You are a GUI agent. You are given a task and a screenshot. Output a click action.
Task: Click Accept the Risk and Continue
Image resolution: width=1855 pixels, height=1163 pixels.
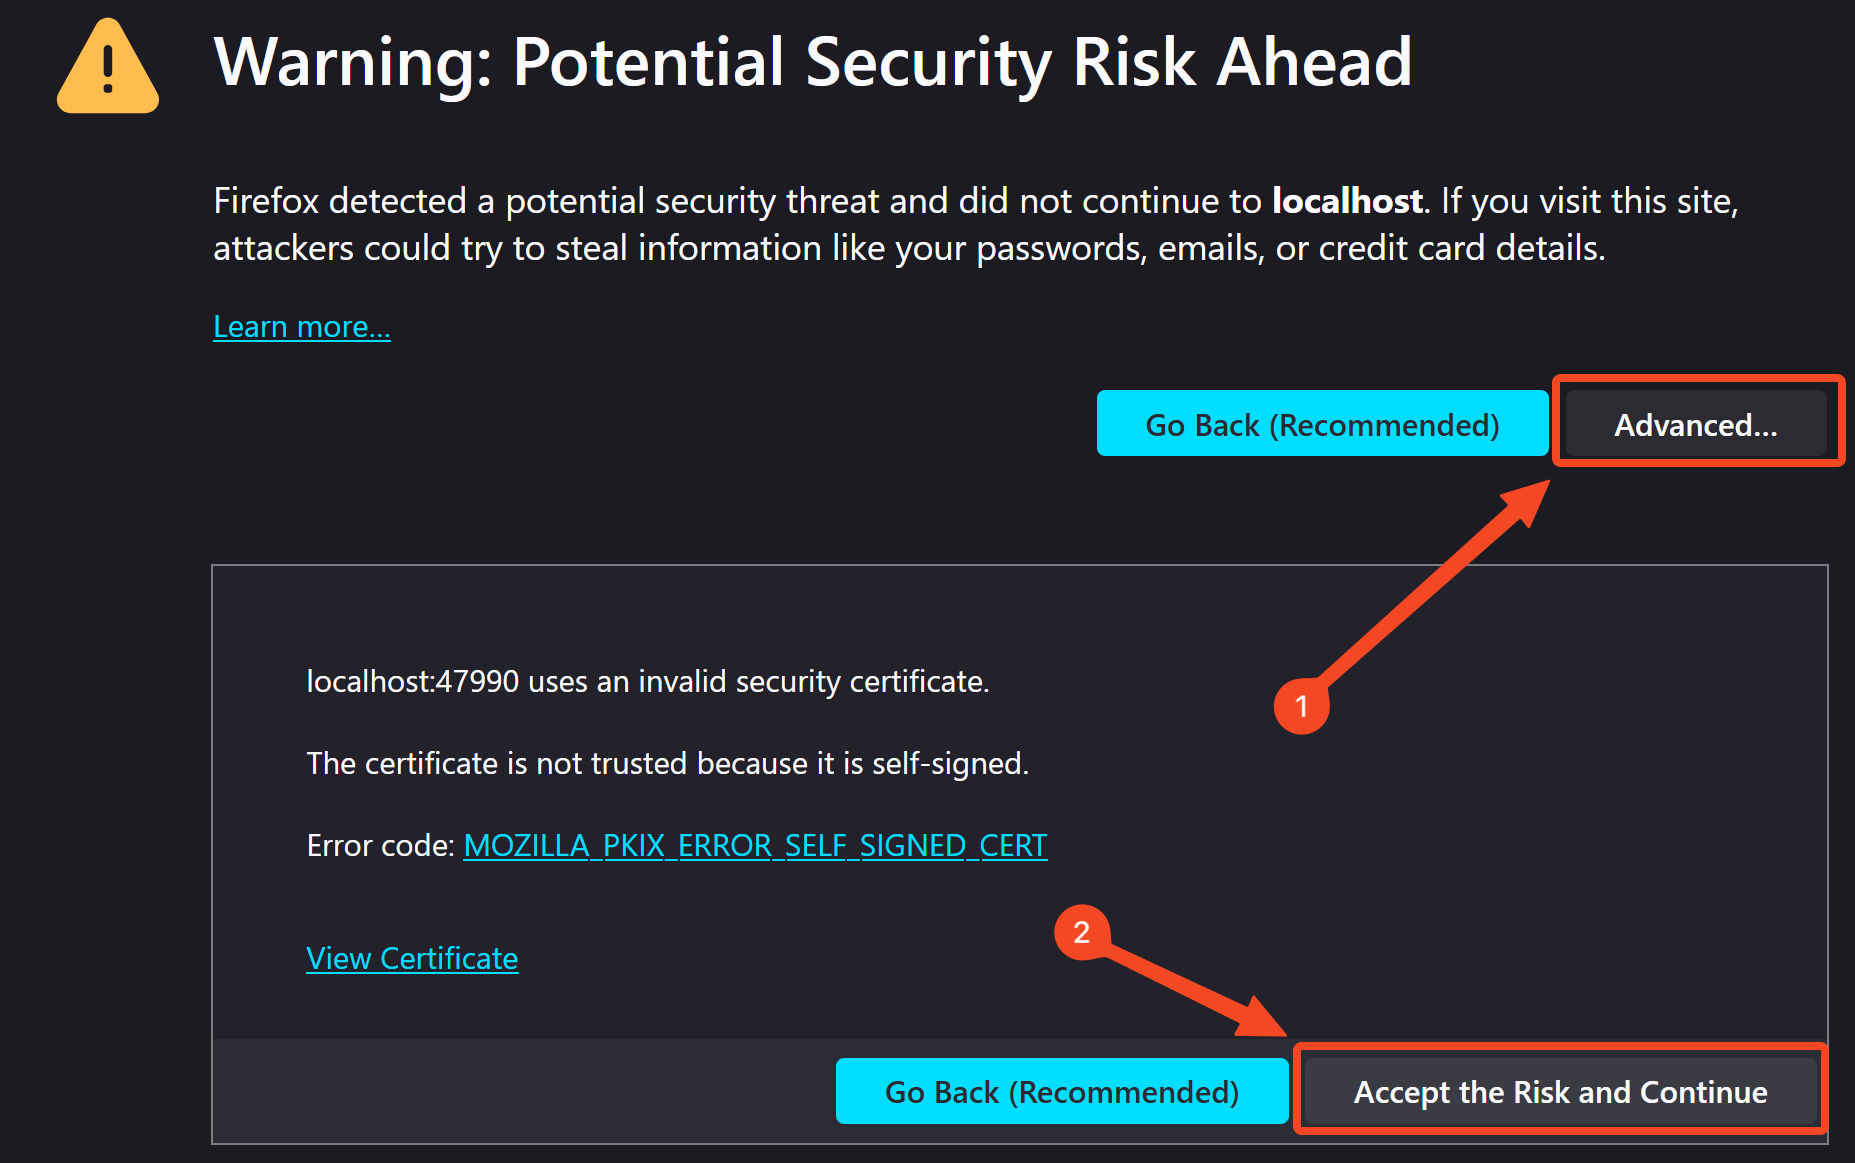point(1560,1092)
